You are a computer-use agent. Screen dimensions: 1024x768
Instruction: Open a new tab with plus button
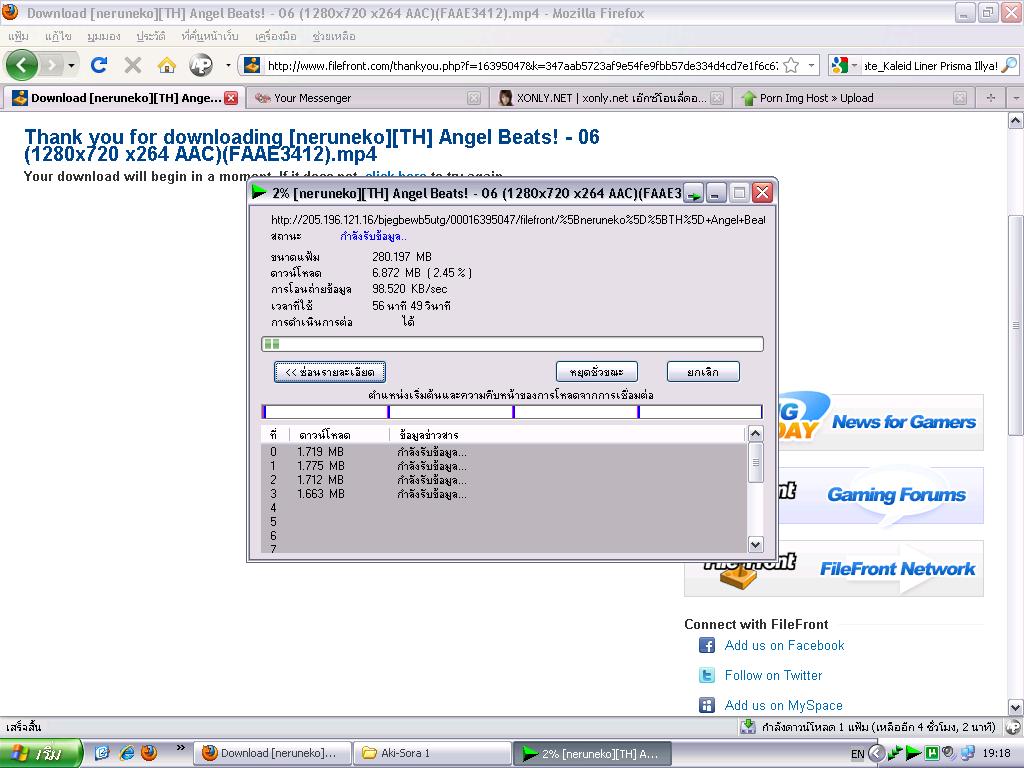(991, 98)
